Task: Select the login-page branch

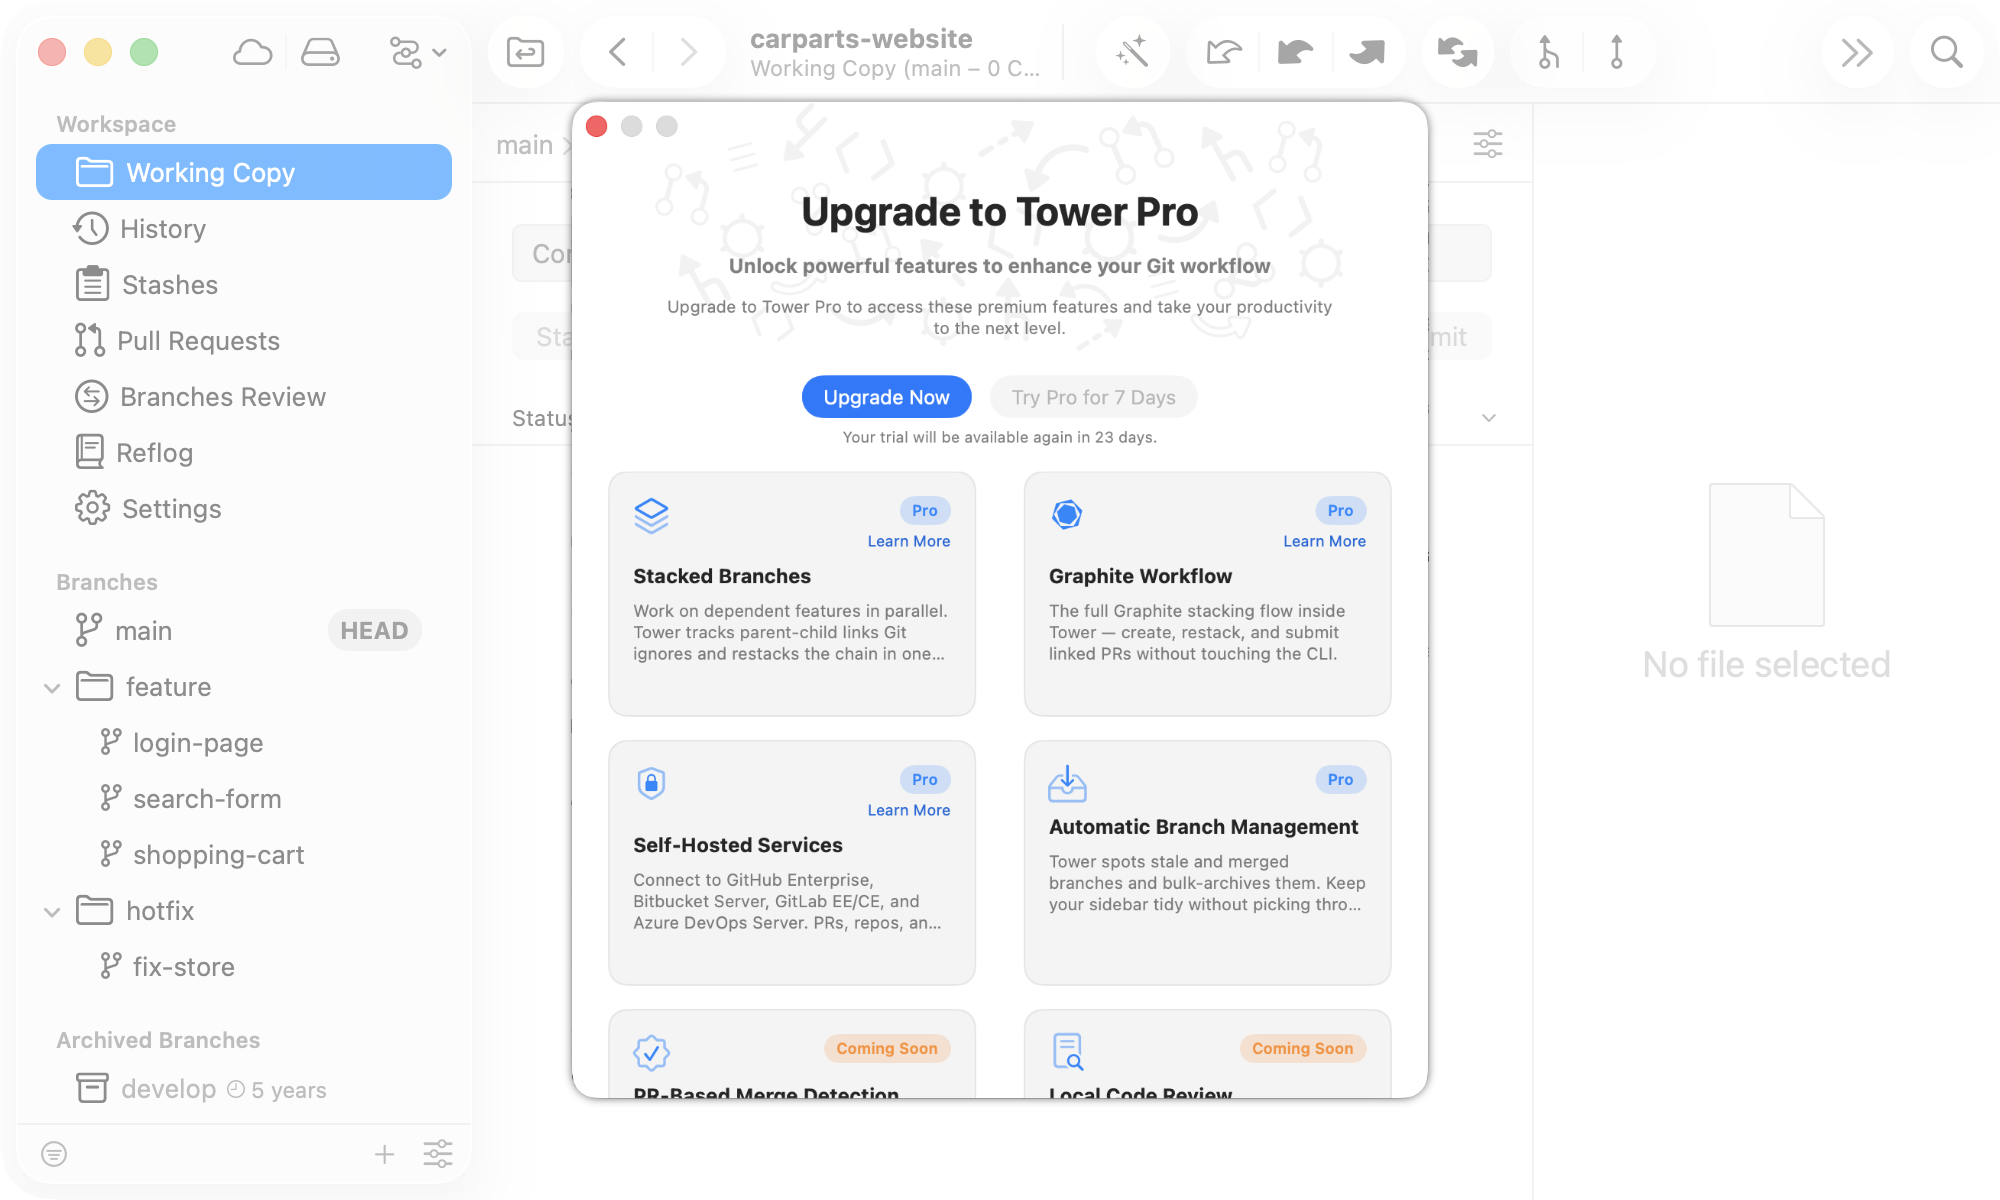Action: pos(244,742)
